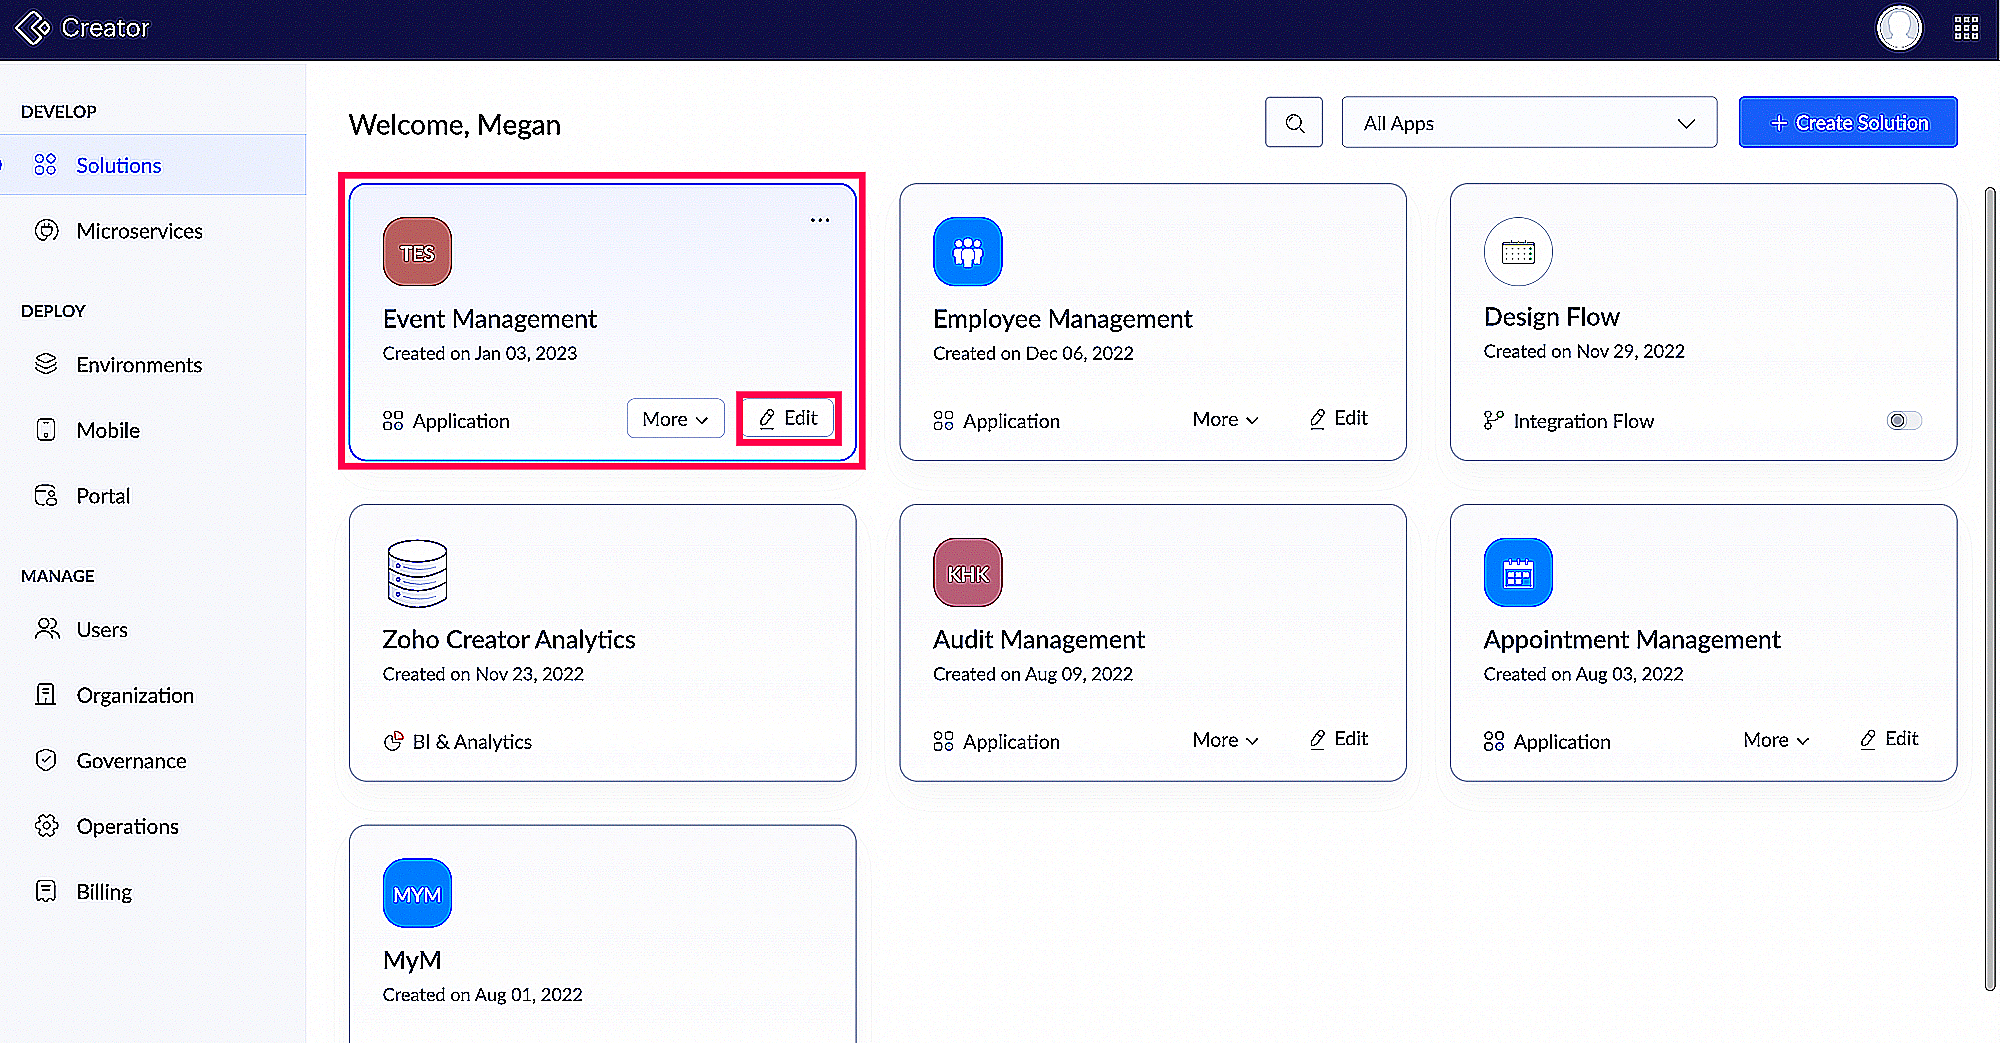
Task: Click Created on Aug 09, 2022 text
Action: click(x=1033, y=674)
